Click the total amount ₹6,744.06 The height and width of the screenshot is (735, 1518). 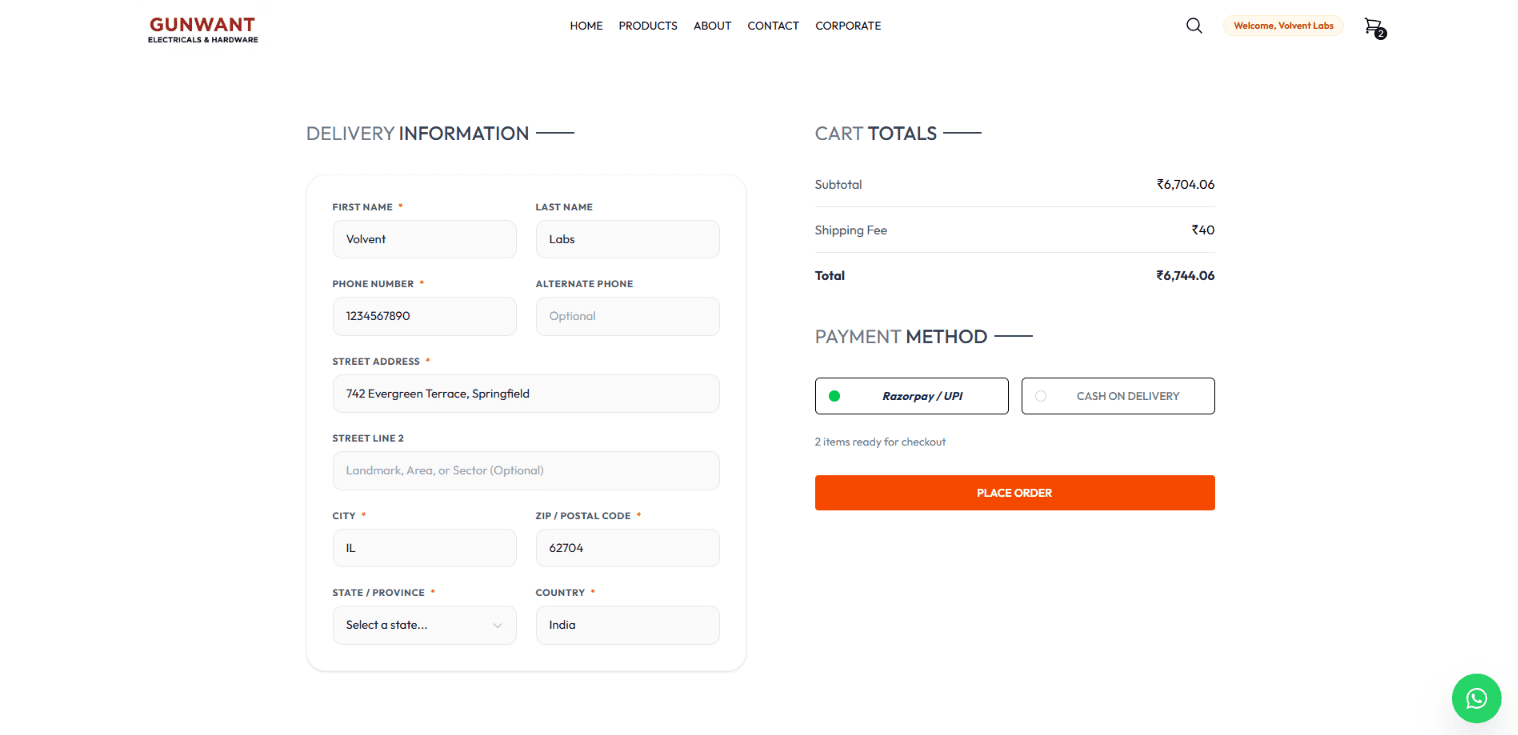[x=1185, y=275]
